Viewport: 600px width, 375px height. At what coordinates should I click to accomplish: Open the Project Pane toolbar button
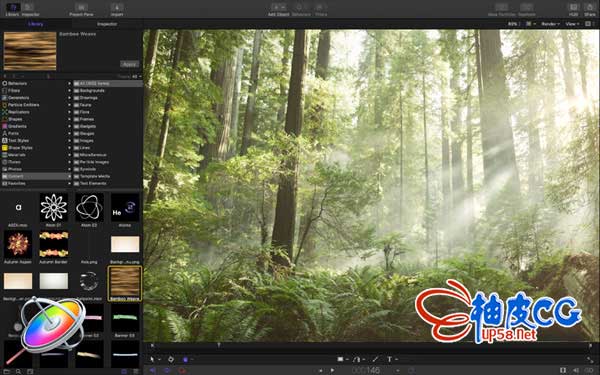pos(81,10)
